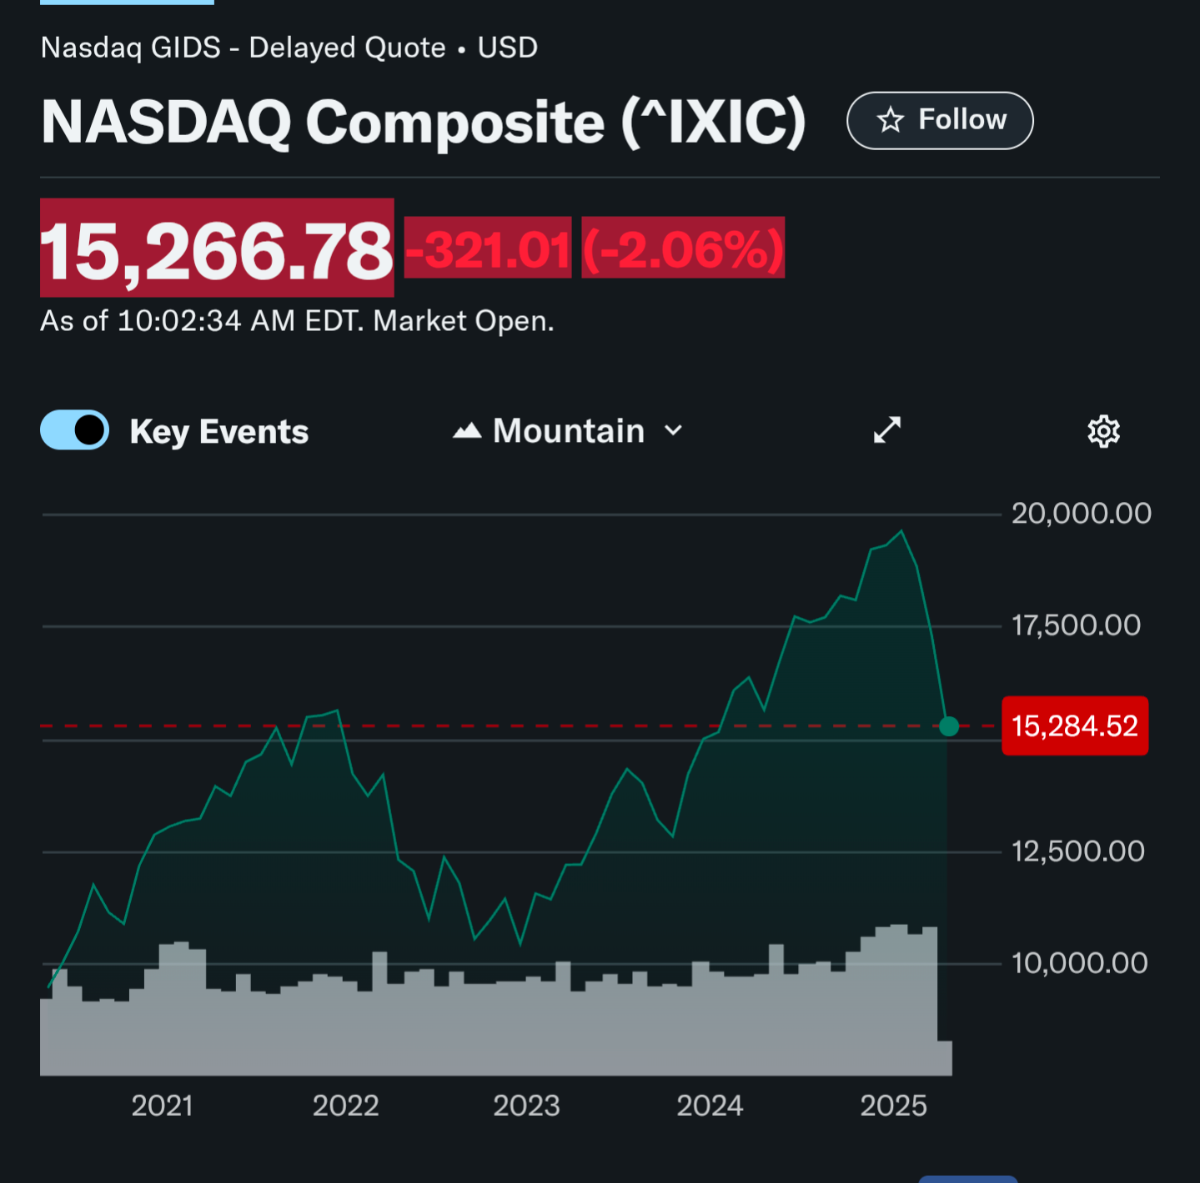Click the star icon in the Follow button

pyautogui.click(x=890, y=121)
